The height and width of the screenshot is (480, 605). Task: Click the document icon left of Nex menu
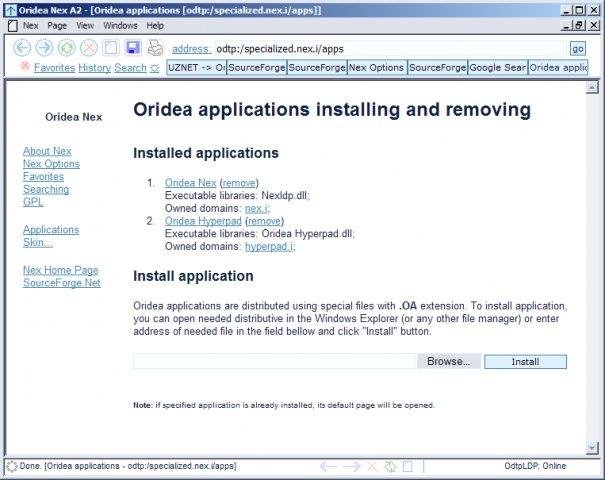pyautogui.click(x=13, y=26)
